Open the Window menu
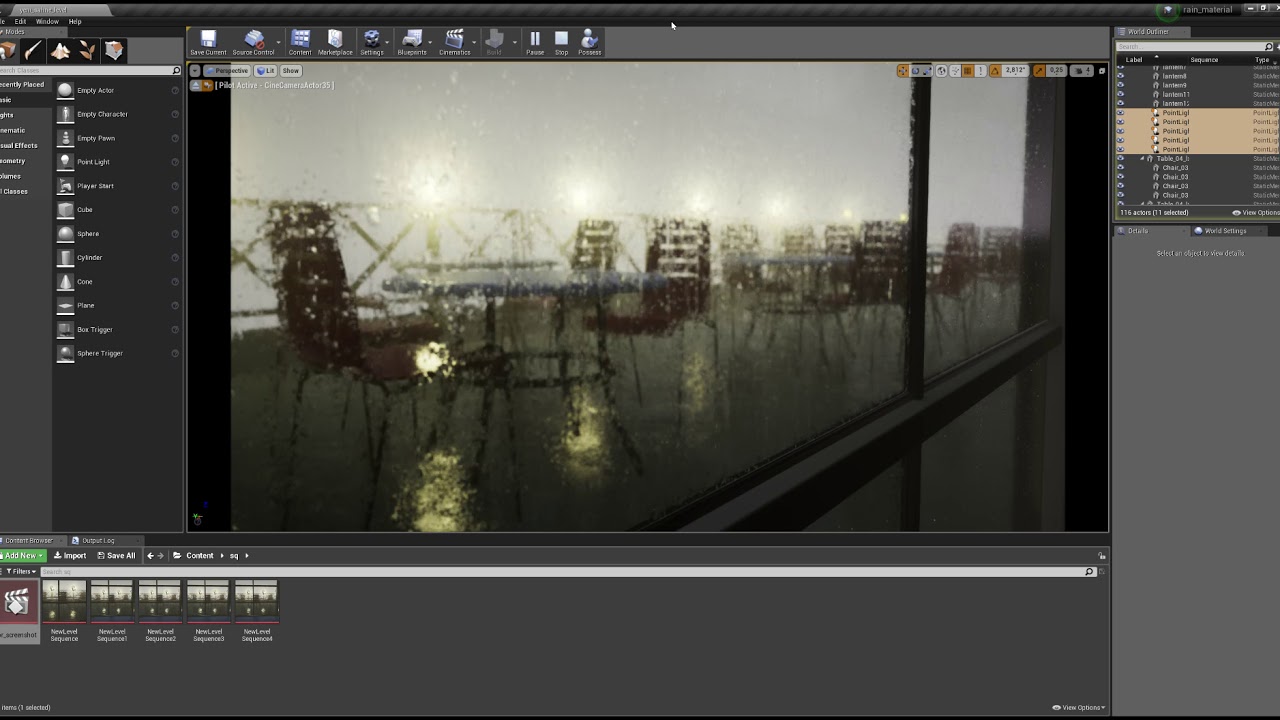1280x720 pixels. tap(47, 21)
